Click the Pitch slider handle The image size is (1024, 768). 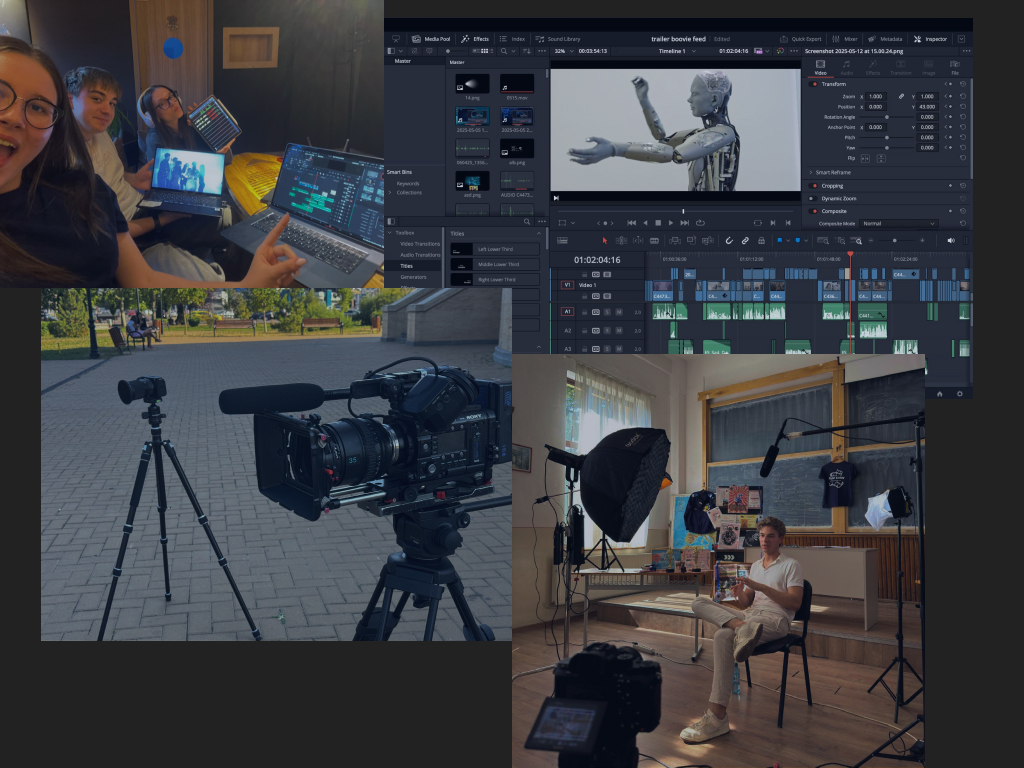tap(886, 138)
